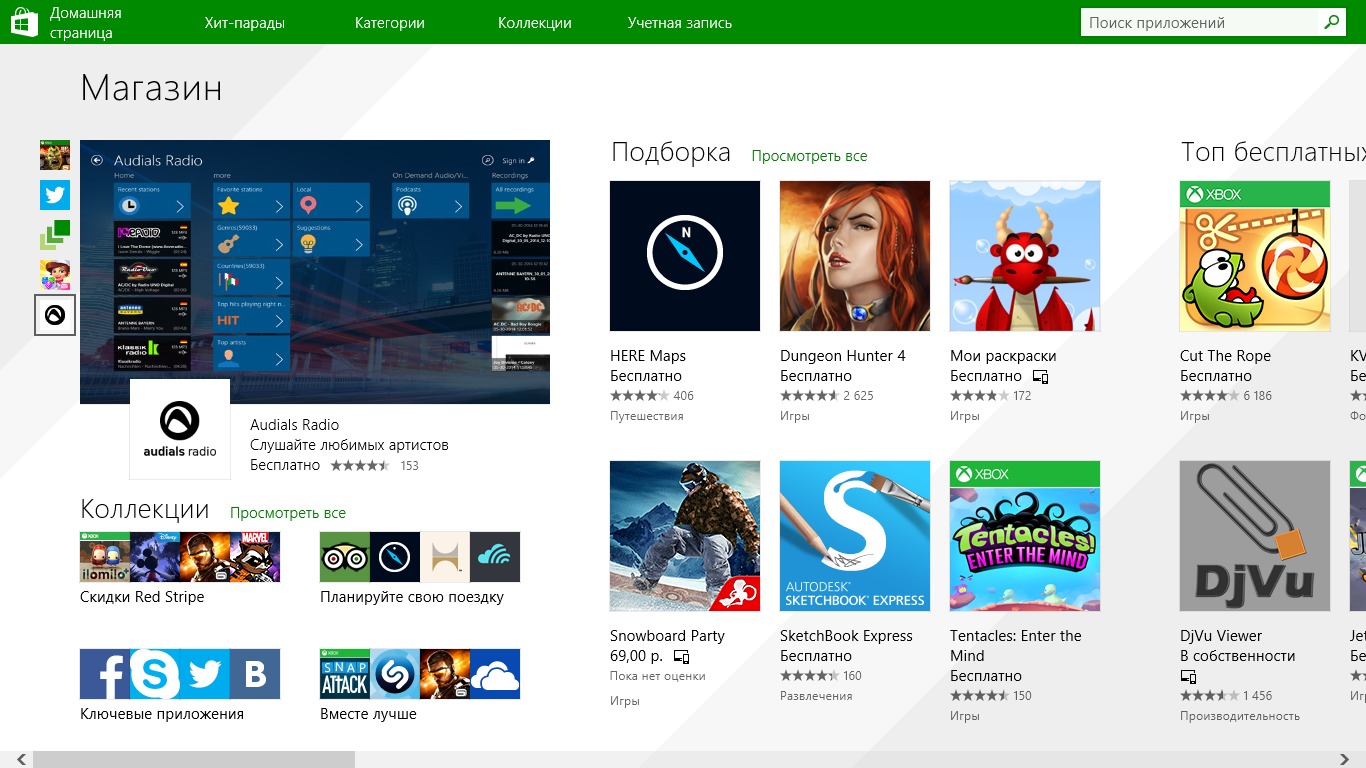The image size is (1366, 768).
Task: Click the horizontal scrollbar thumb
Action: pyautogui.click(x=194, y=760)
